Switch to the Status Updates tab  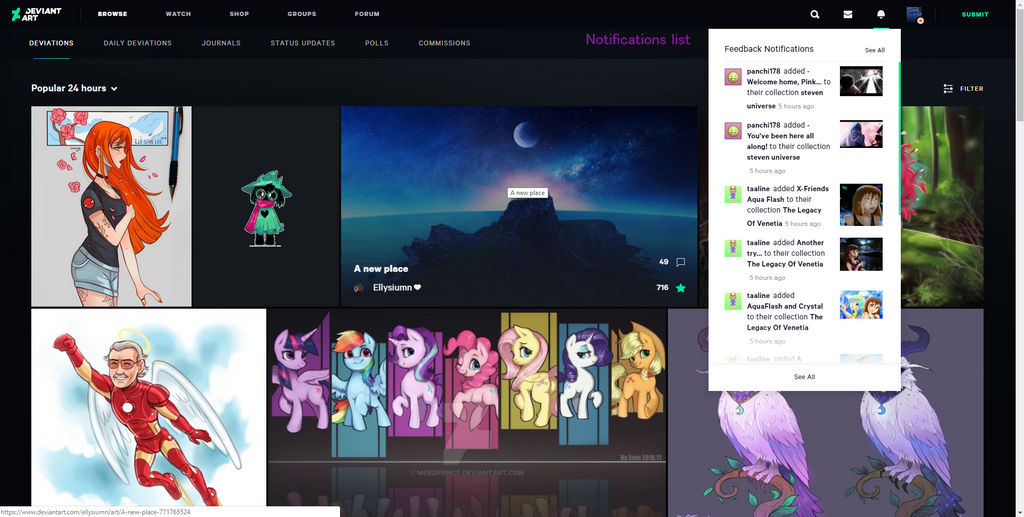tap(302, 43)
